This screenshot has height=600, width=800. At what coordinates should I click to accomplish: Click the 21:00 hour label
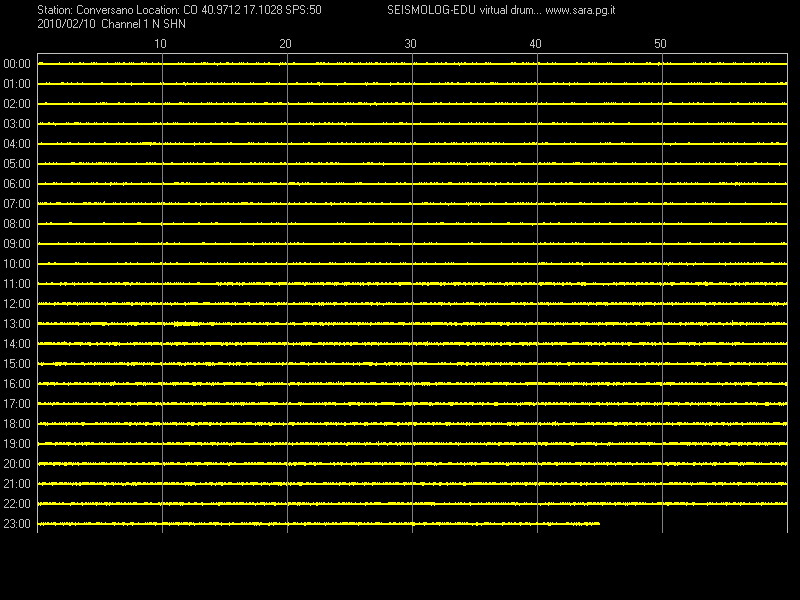point(17,484)
